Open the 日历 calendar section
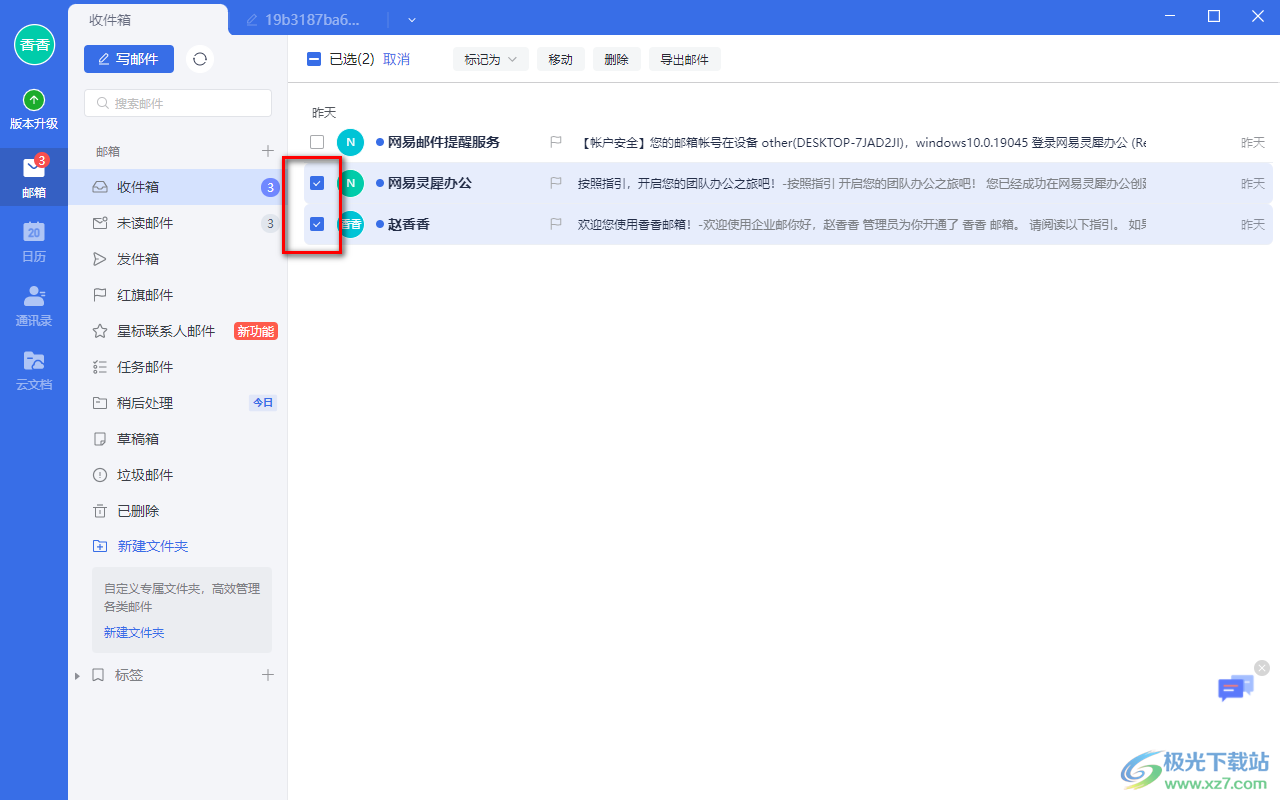The height and width of the screenshot is (800, 1280). tap(34, 241)
